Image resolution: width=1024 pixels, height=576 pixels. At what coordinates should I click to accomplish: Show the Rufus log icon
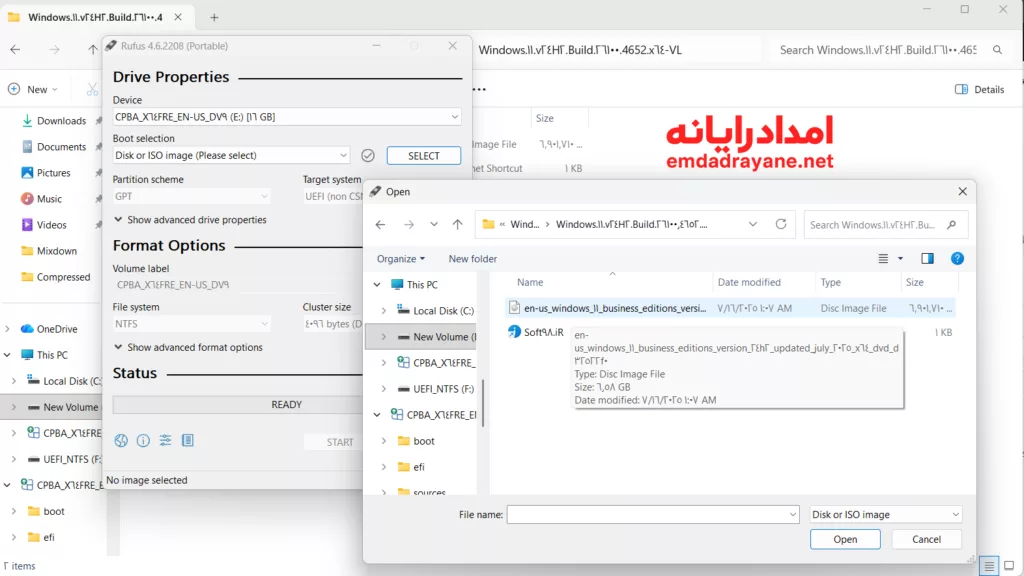coord(187,441)
